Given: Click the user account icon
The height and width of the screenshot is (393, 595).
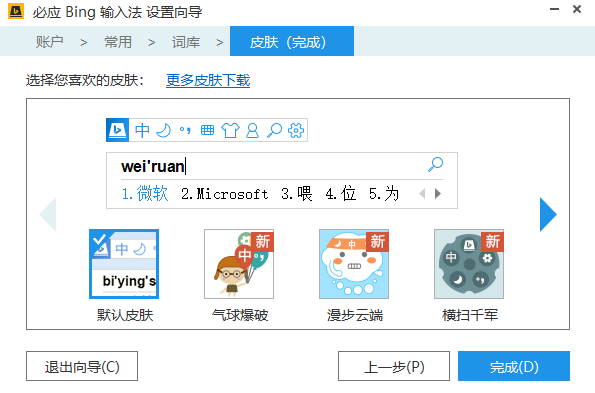Looking at the screenshot, I should (252, 130).
